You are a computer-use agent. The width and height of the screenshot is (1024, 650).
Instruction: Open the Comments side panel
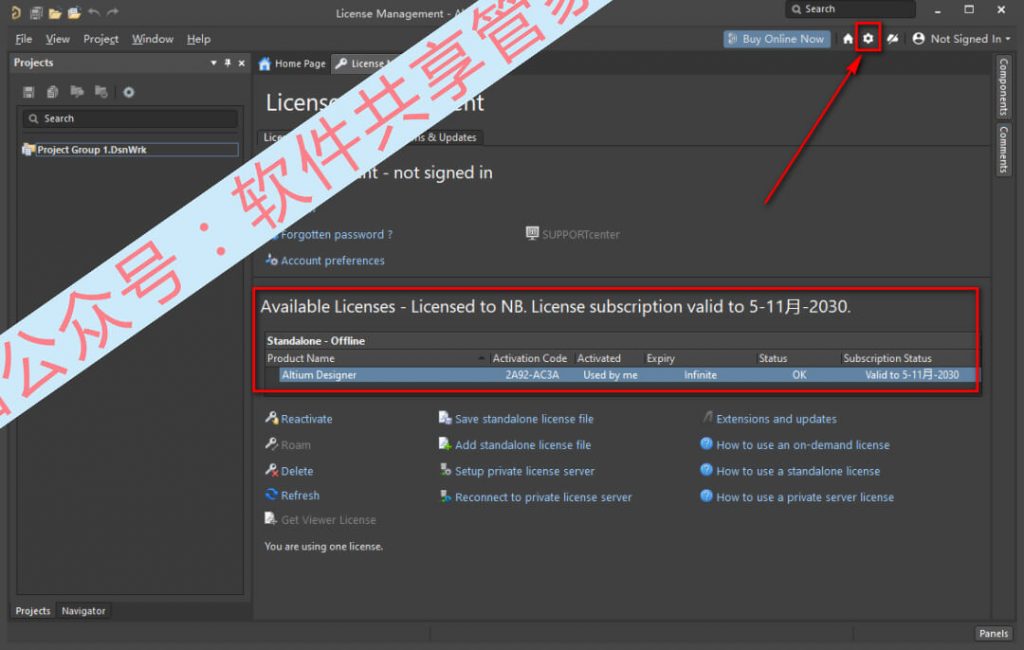(x=1003, y=150)
